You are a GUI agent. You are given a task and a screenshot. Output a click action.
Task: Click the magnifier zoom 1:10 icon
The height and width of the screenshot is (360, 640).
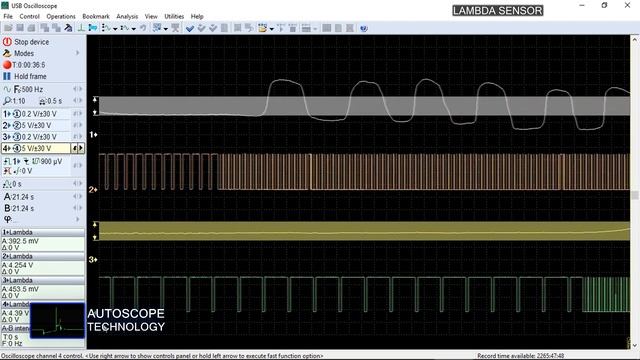pyautogui.click(x=7, y=101)
